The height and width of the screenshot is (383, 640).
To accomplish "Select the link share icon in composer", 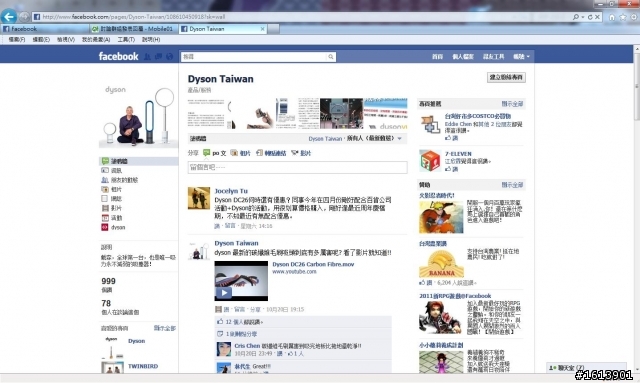I will click(x=259, y=153).
